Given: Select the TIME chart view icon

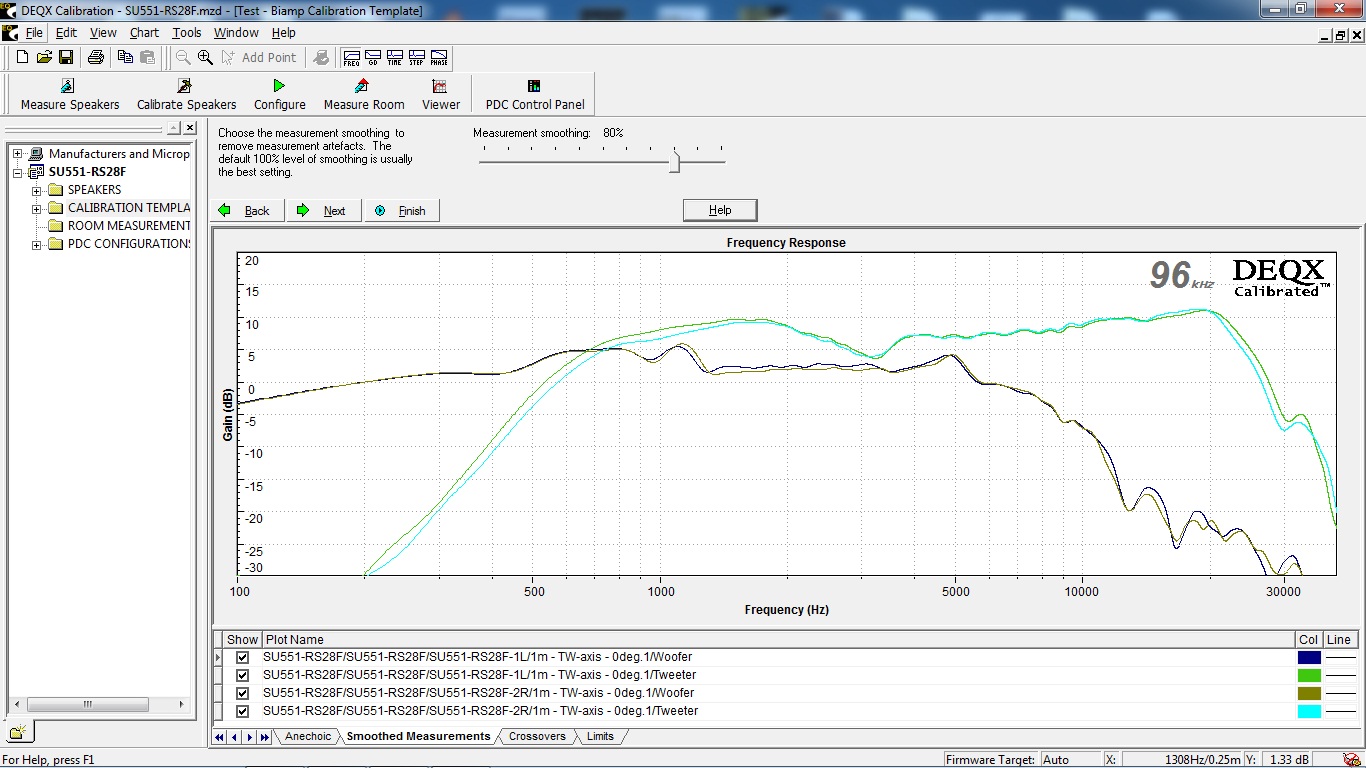Looking at the screenshot, I should (x=395, y=58).
